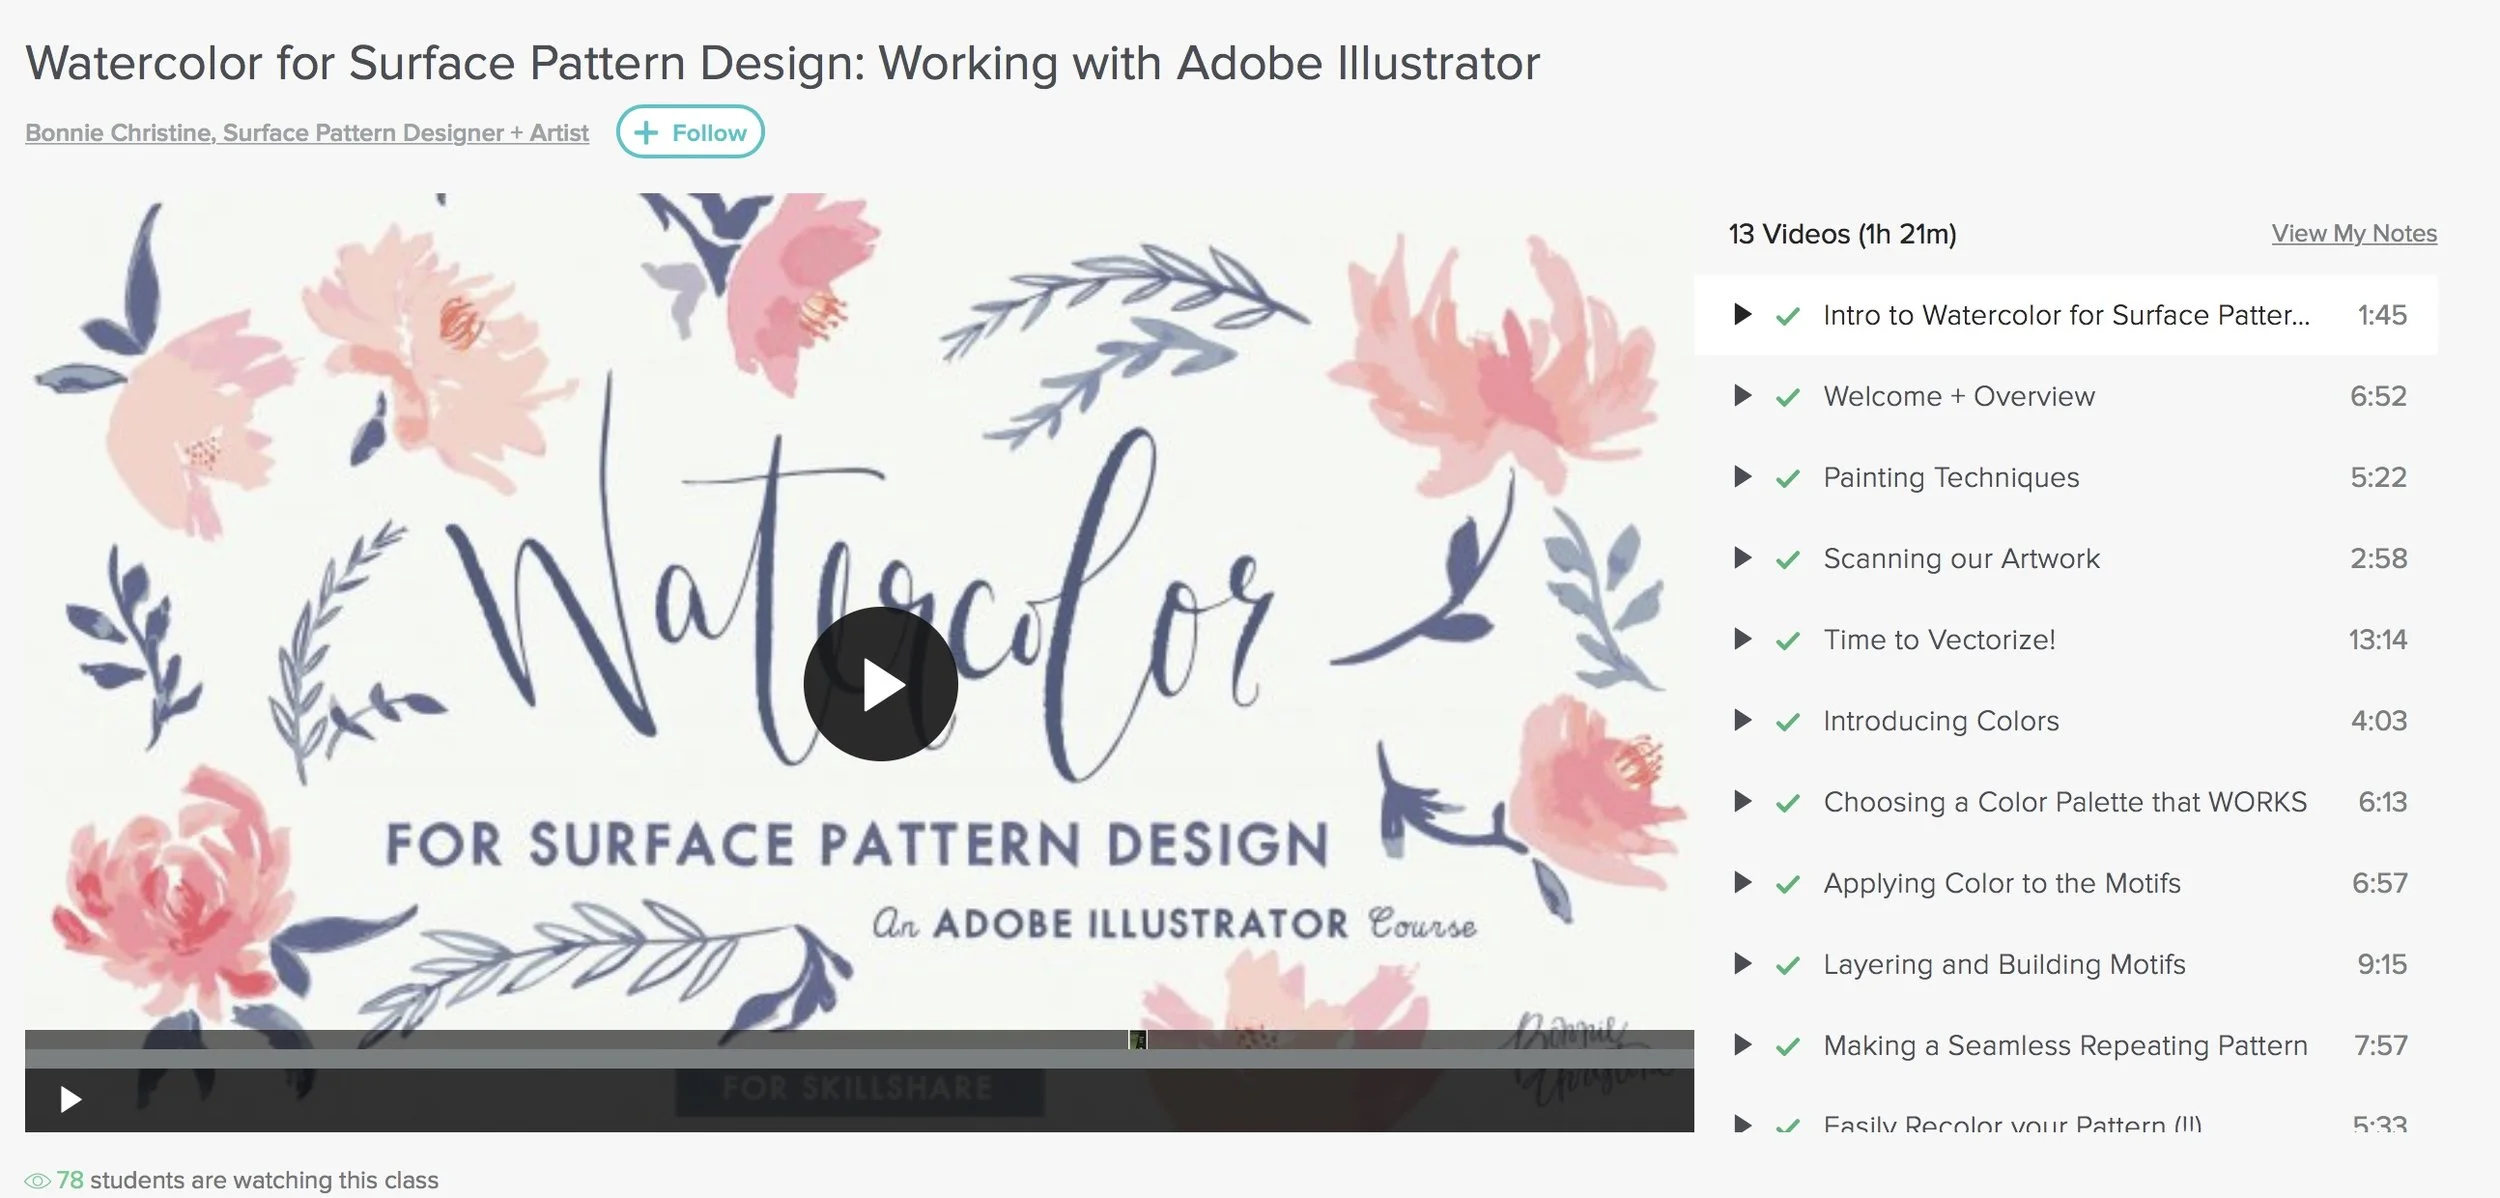Play icon for Introducing Colors lesson
This screenshot has width=2500, height=1198.
pos(1742,719)
